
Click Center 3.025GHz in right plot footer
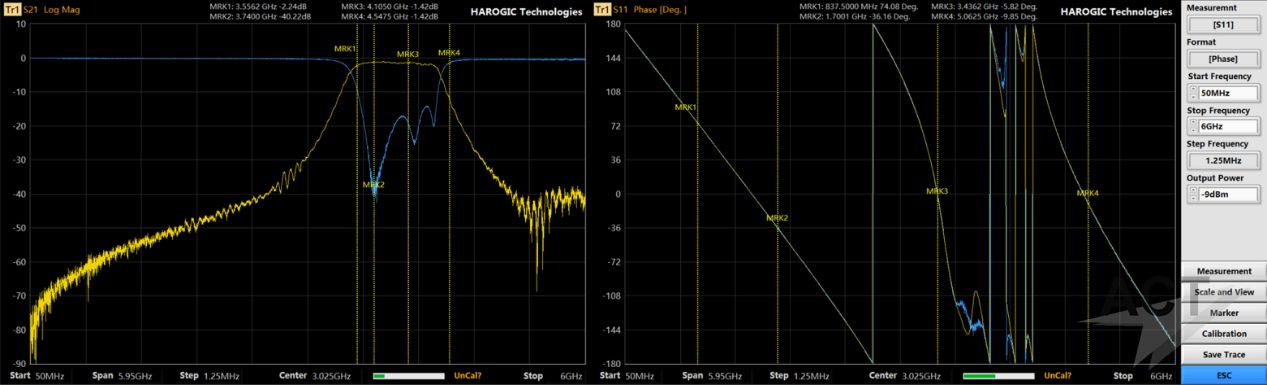point(906,376)
